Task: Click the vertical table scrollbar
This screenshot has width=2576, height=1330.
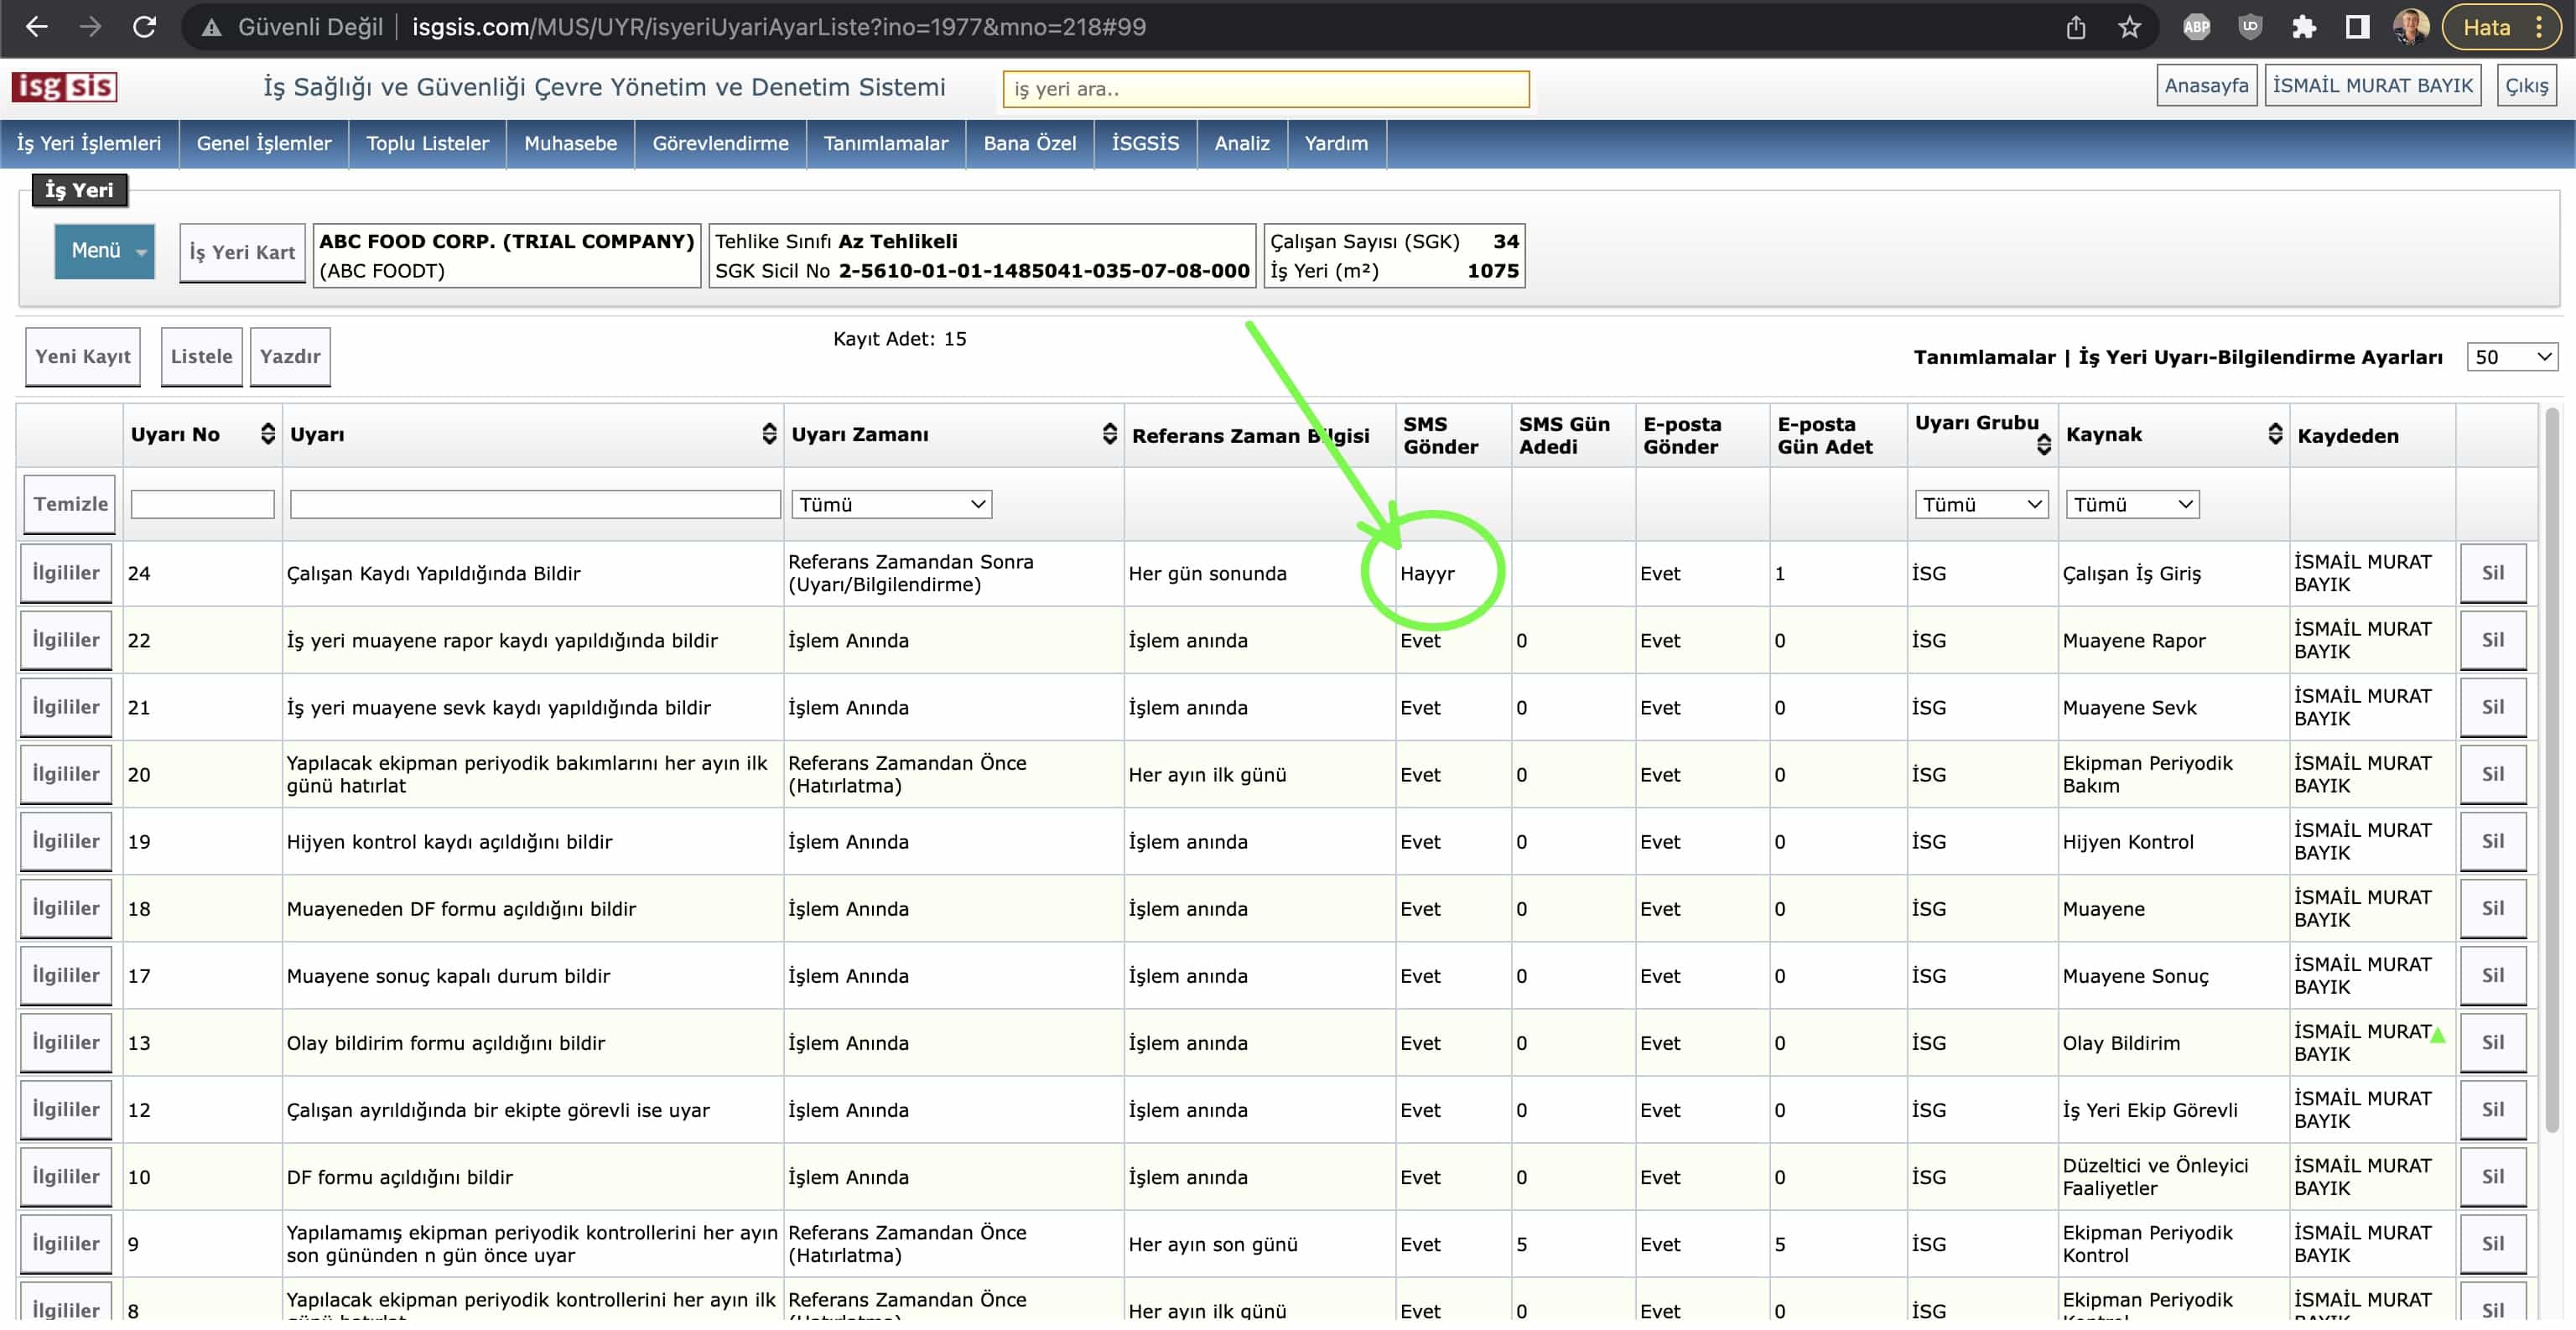Action: point(2551,770)
